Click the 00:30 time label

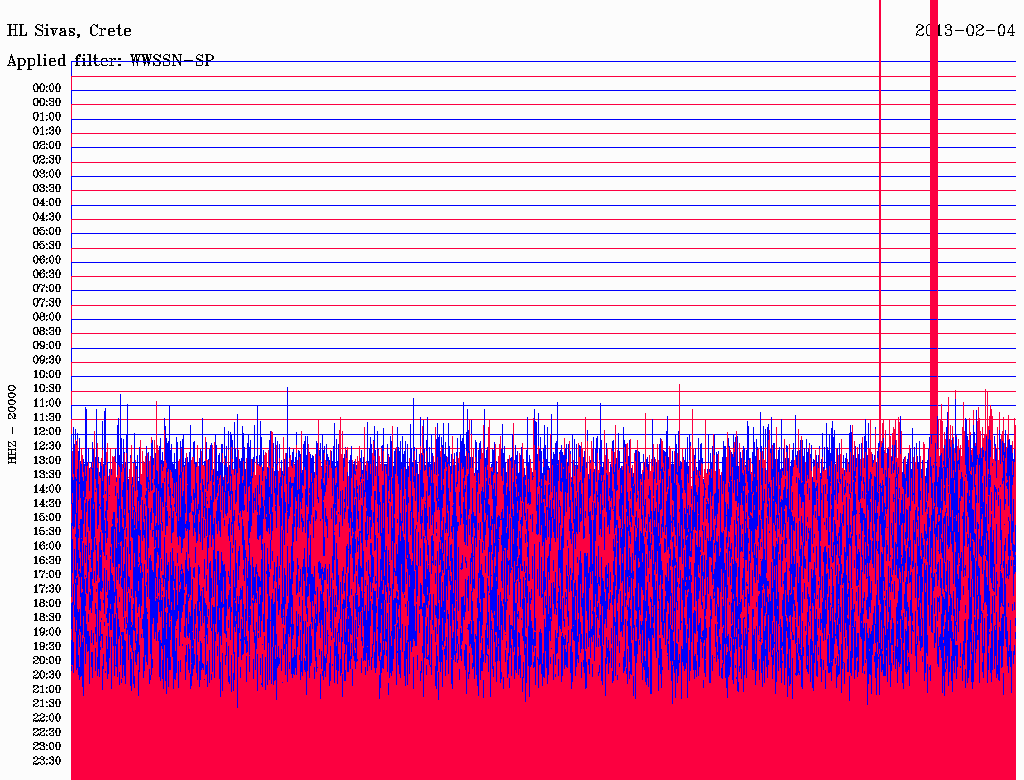pos(47,103)
